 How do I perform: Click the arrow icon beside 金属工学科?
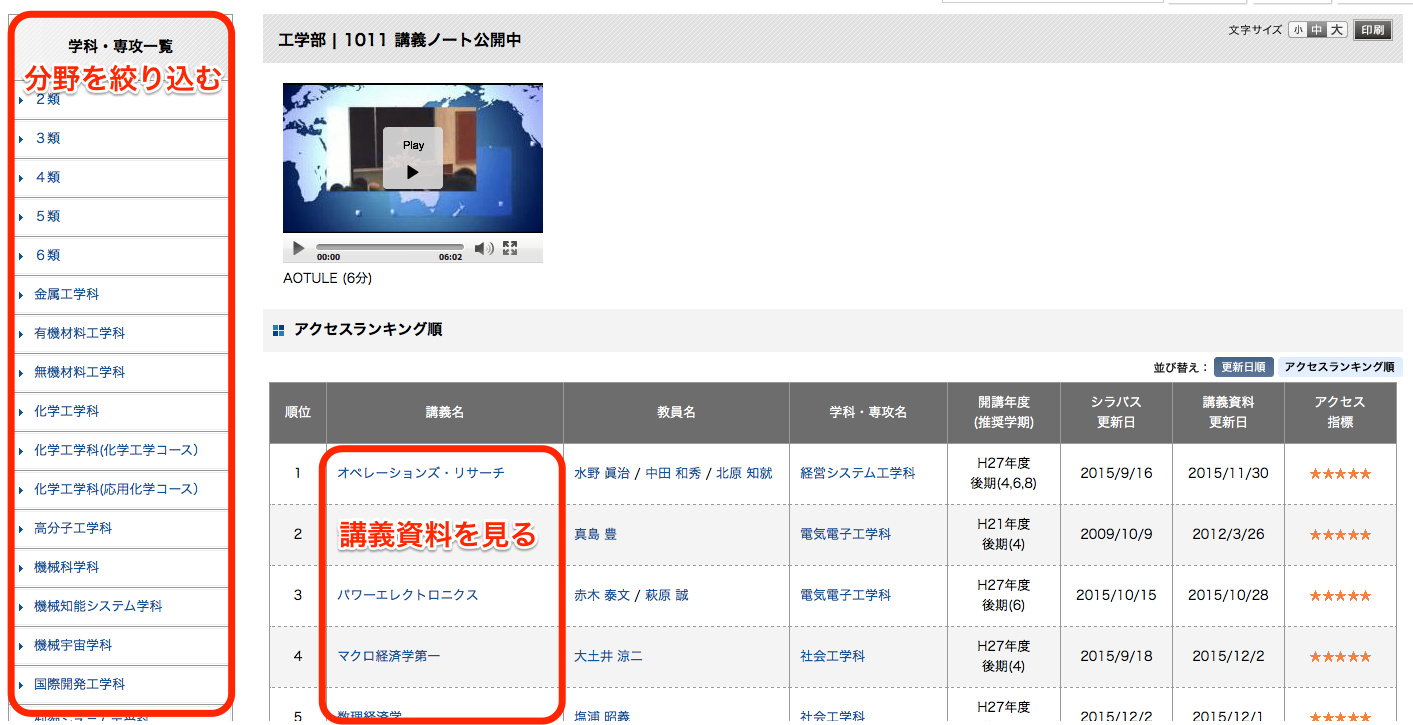tap(21, 295)
